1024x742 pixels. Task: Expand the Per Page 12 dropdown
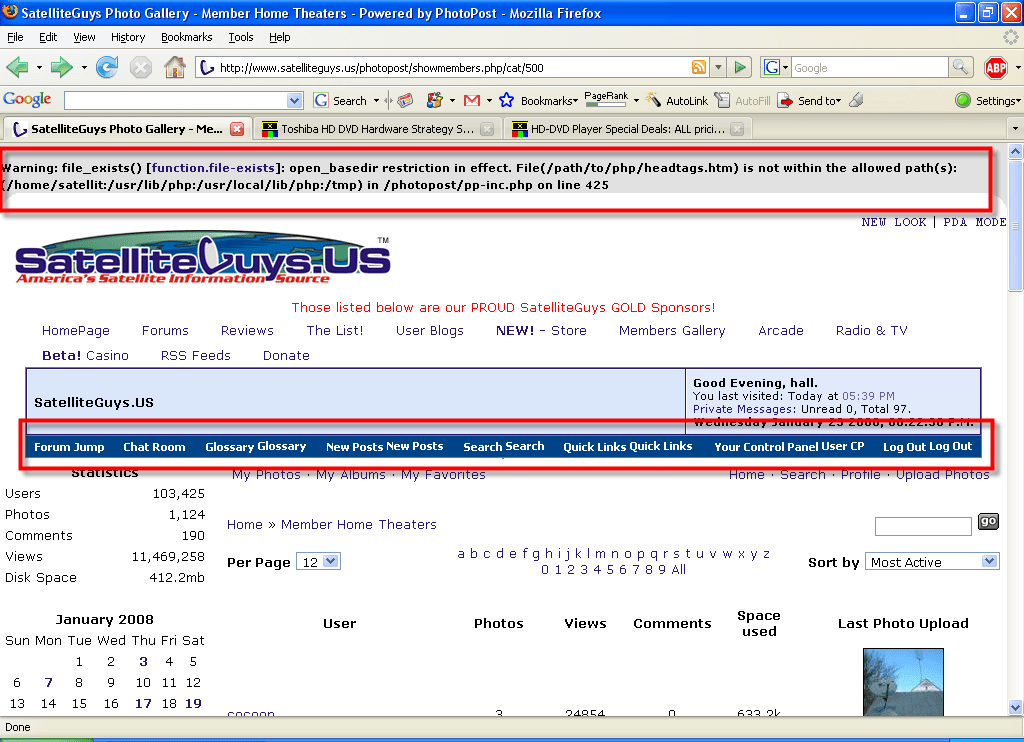coord(318,562)
